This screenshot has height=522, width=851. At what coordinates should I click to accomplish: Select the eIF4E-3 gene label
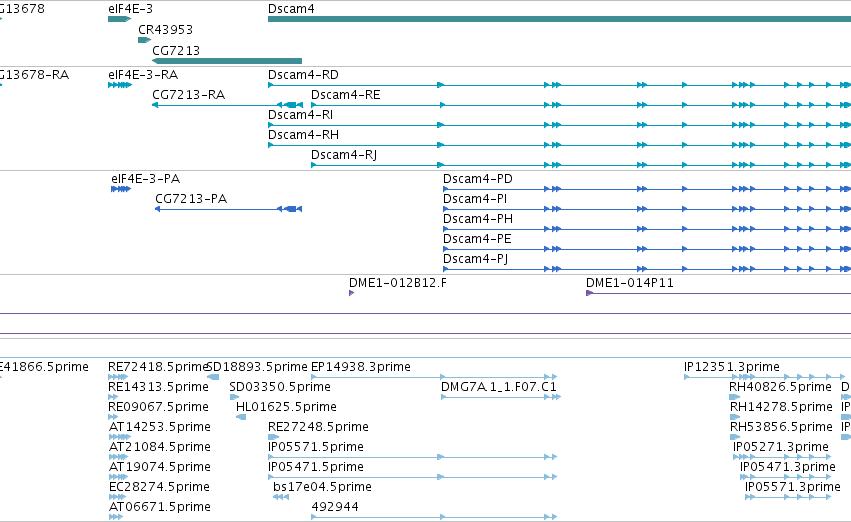[x=130, y=9]
